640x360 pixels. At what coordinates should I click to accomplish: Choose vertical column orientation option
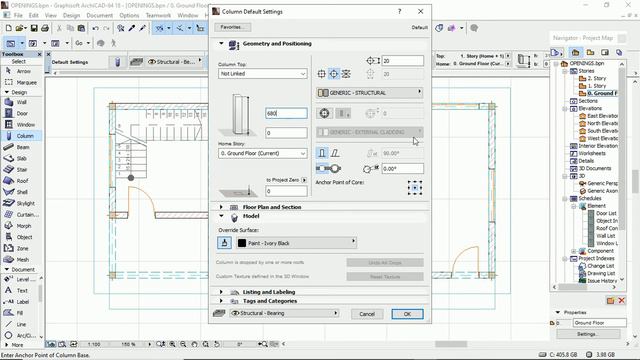coord(322,153)
